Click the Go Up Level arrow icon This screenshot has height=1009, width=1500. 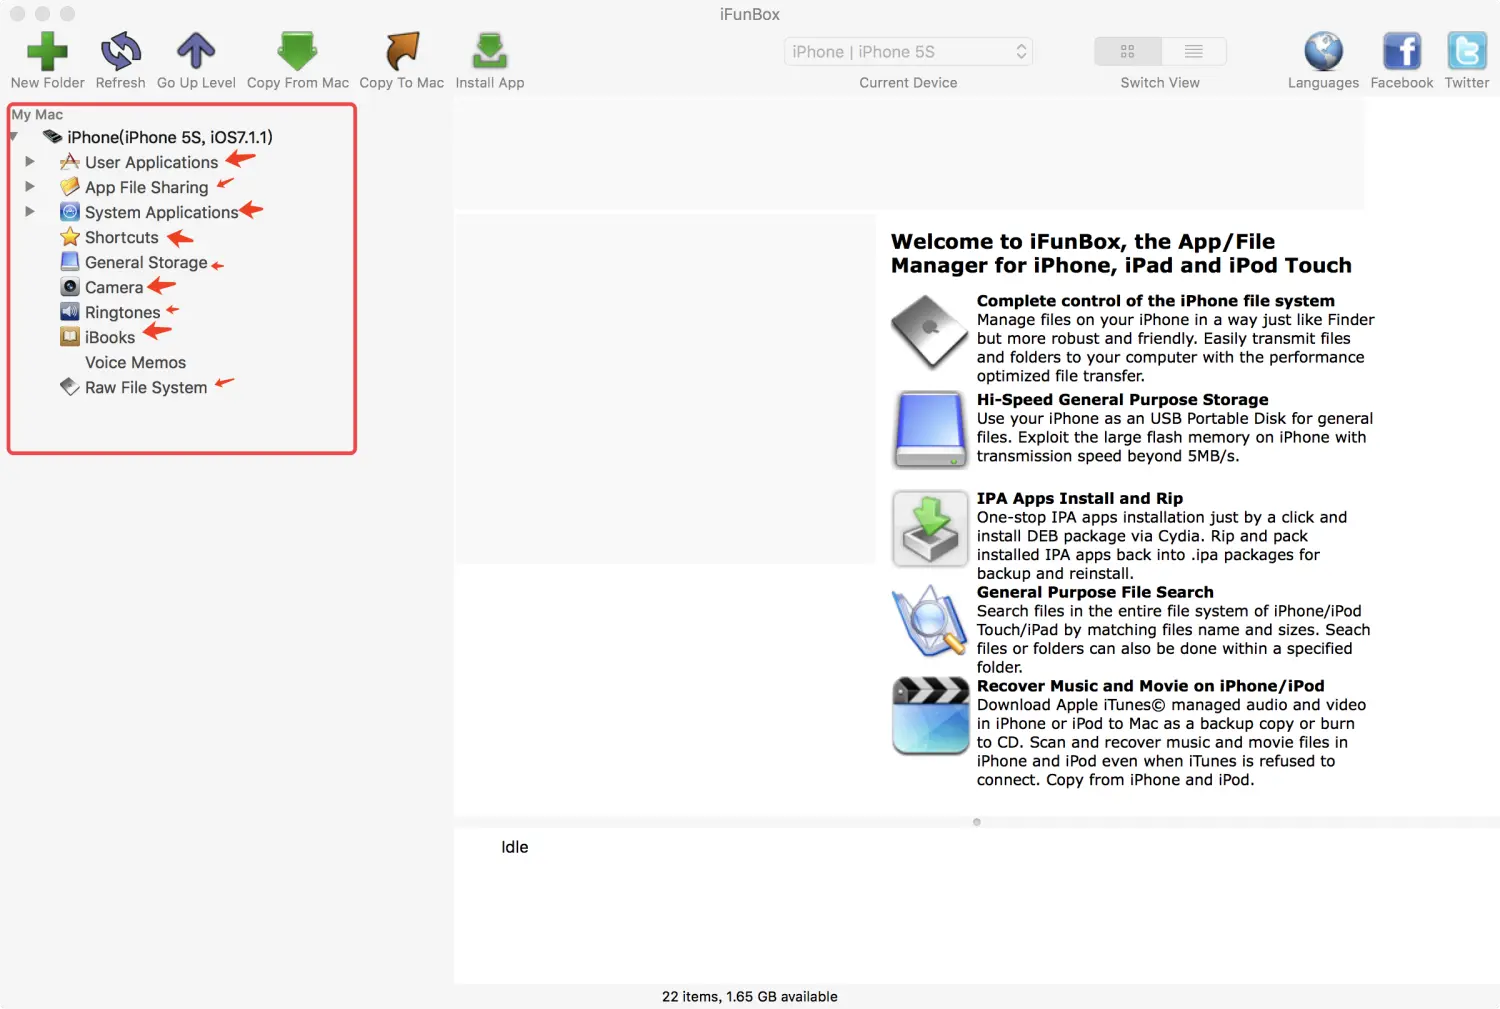point(196,51)
